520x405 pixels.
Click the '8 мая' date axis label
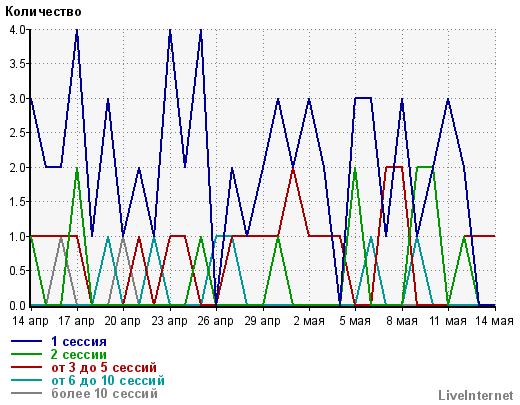pos(402,321)
